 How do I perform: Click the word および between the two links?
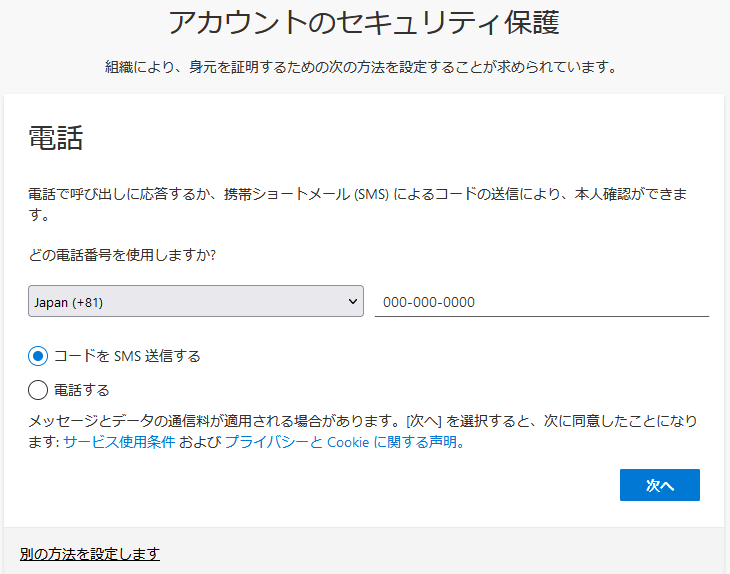click(199, 442)
